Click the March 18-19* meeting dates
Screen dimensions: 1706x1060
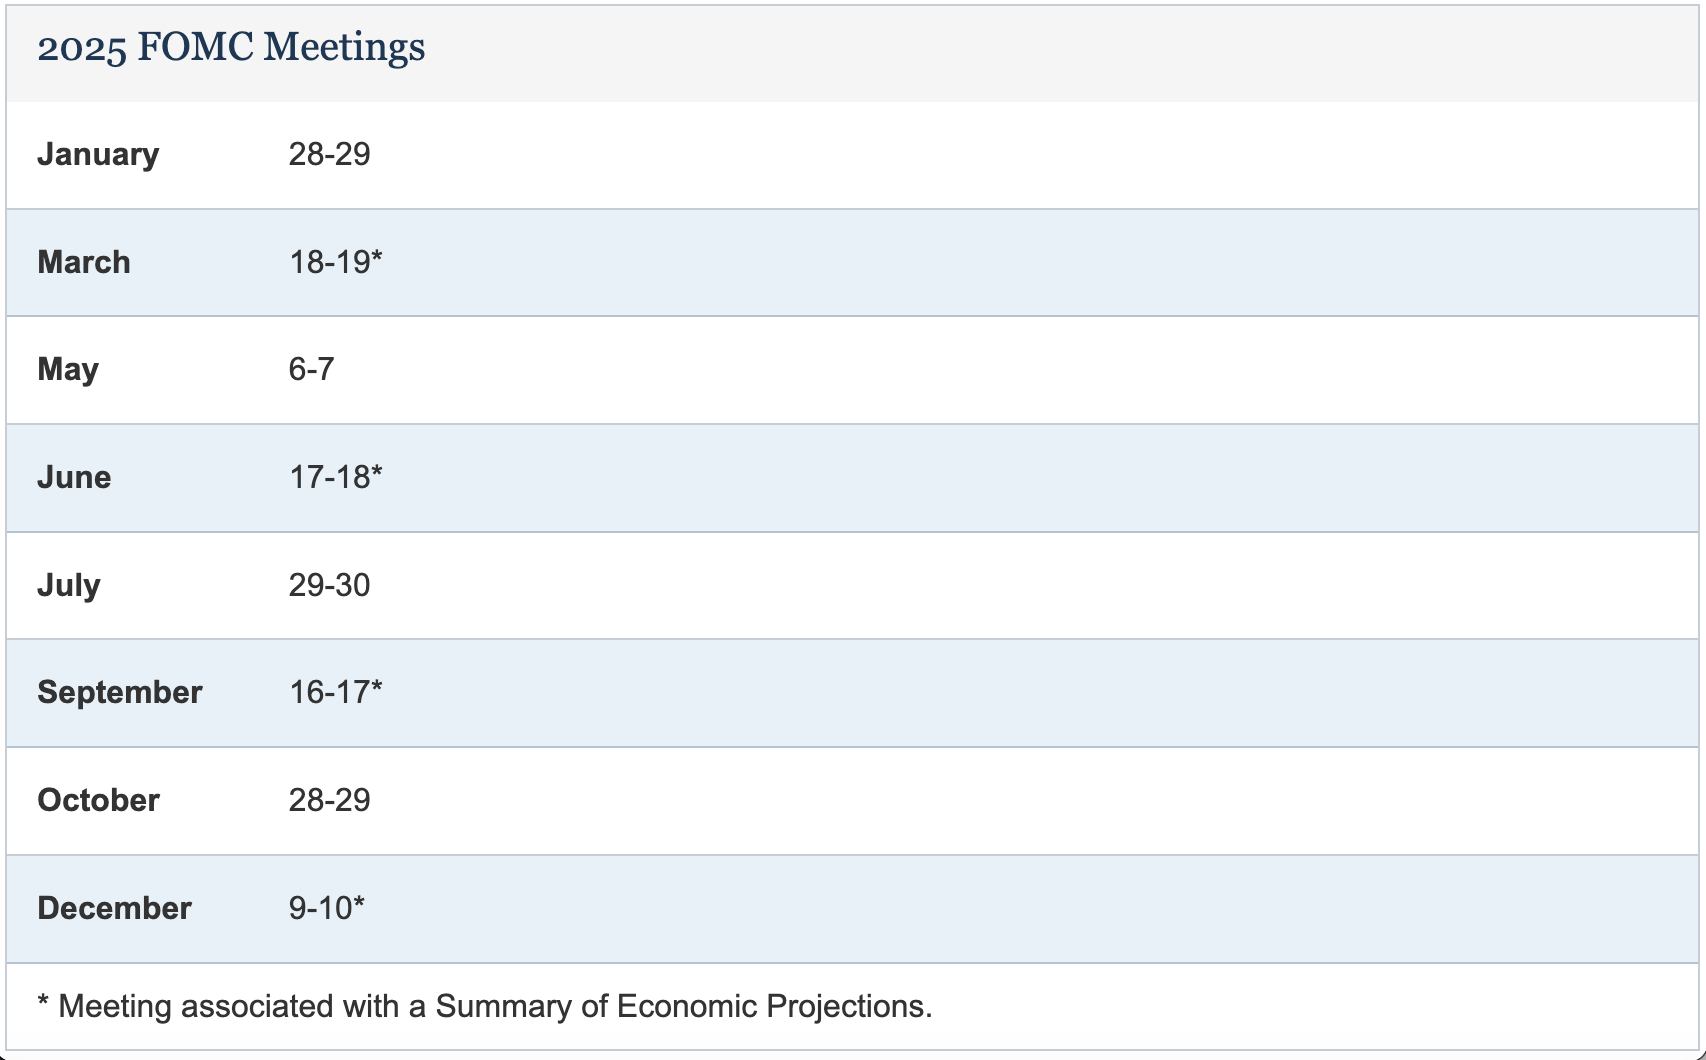336,262
